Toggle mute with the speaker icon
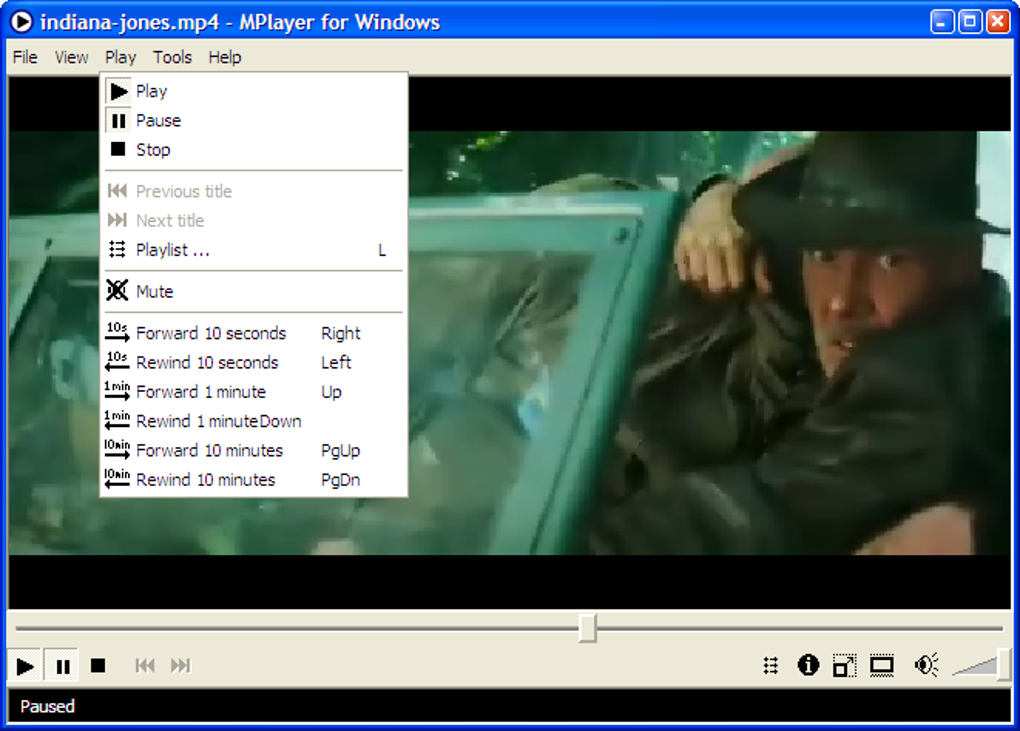Viewport: 1020px width, 731px height. (x=926, y=665)
